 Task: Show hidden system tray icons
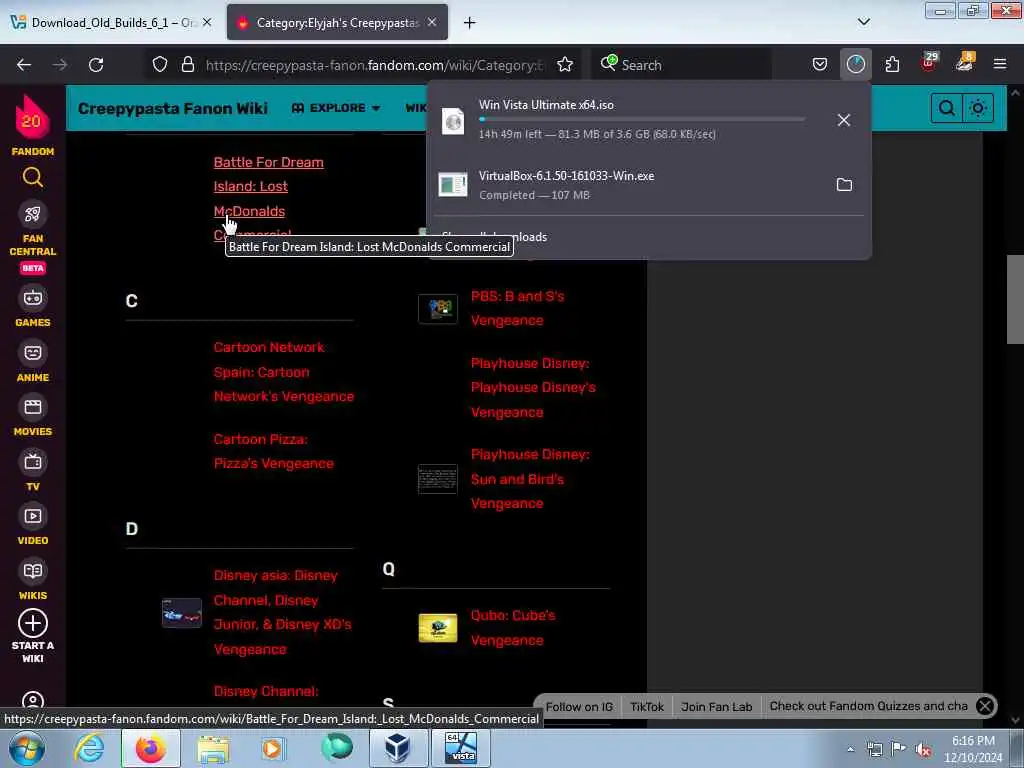click(x=850, y=750)
